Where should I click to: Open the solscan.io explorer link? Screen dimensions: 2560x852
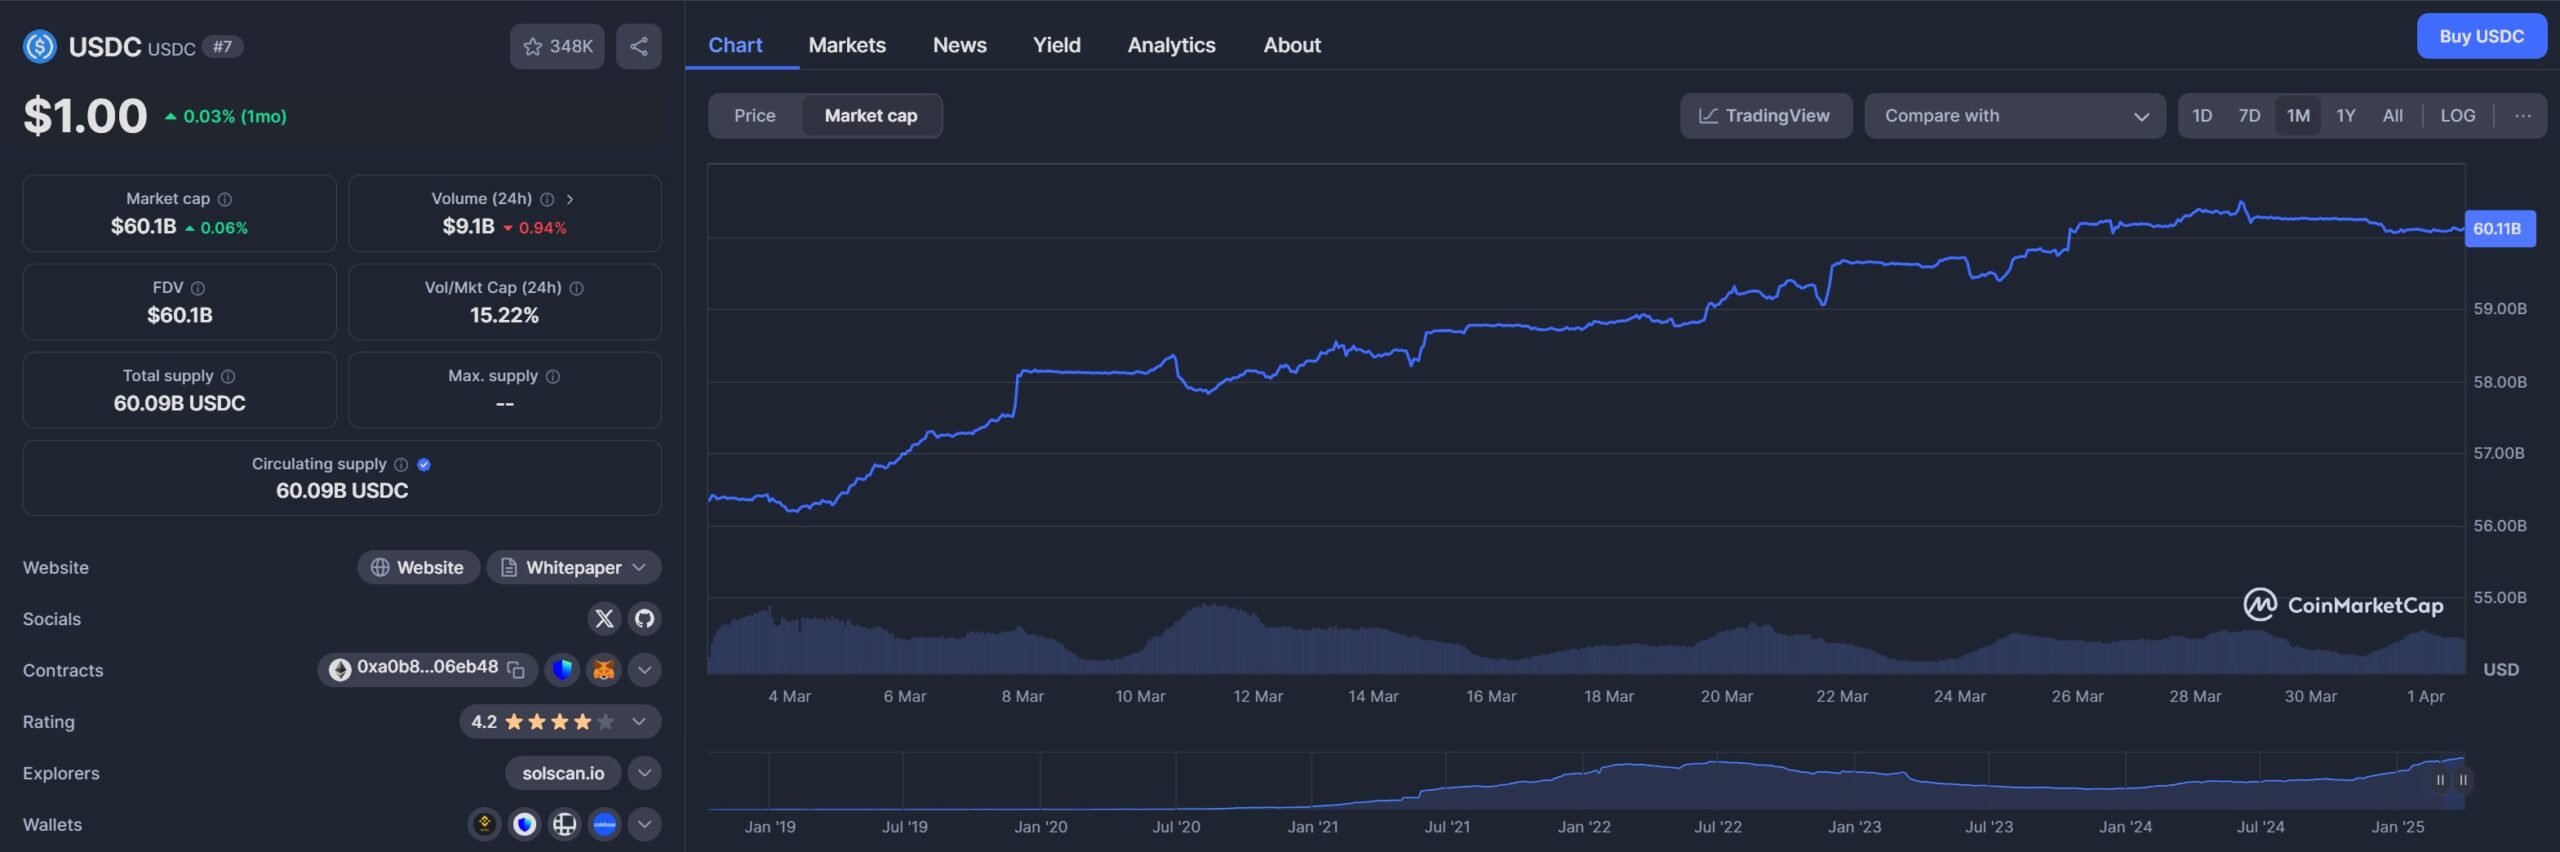(x=563, y=773)
